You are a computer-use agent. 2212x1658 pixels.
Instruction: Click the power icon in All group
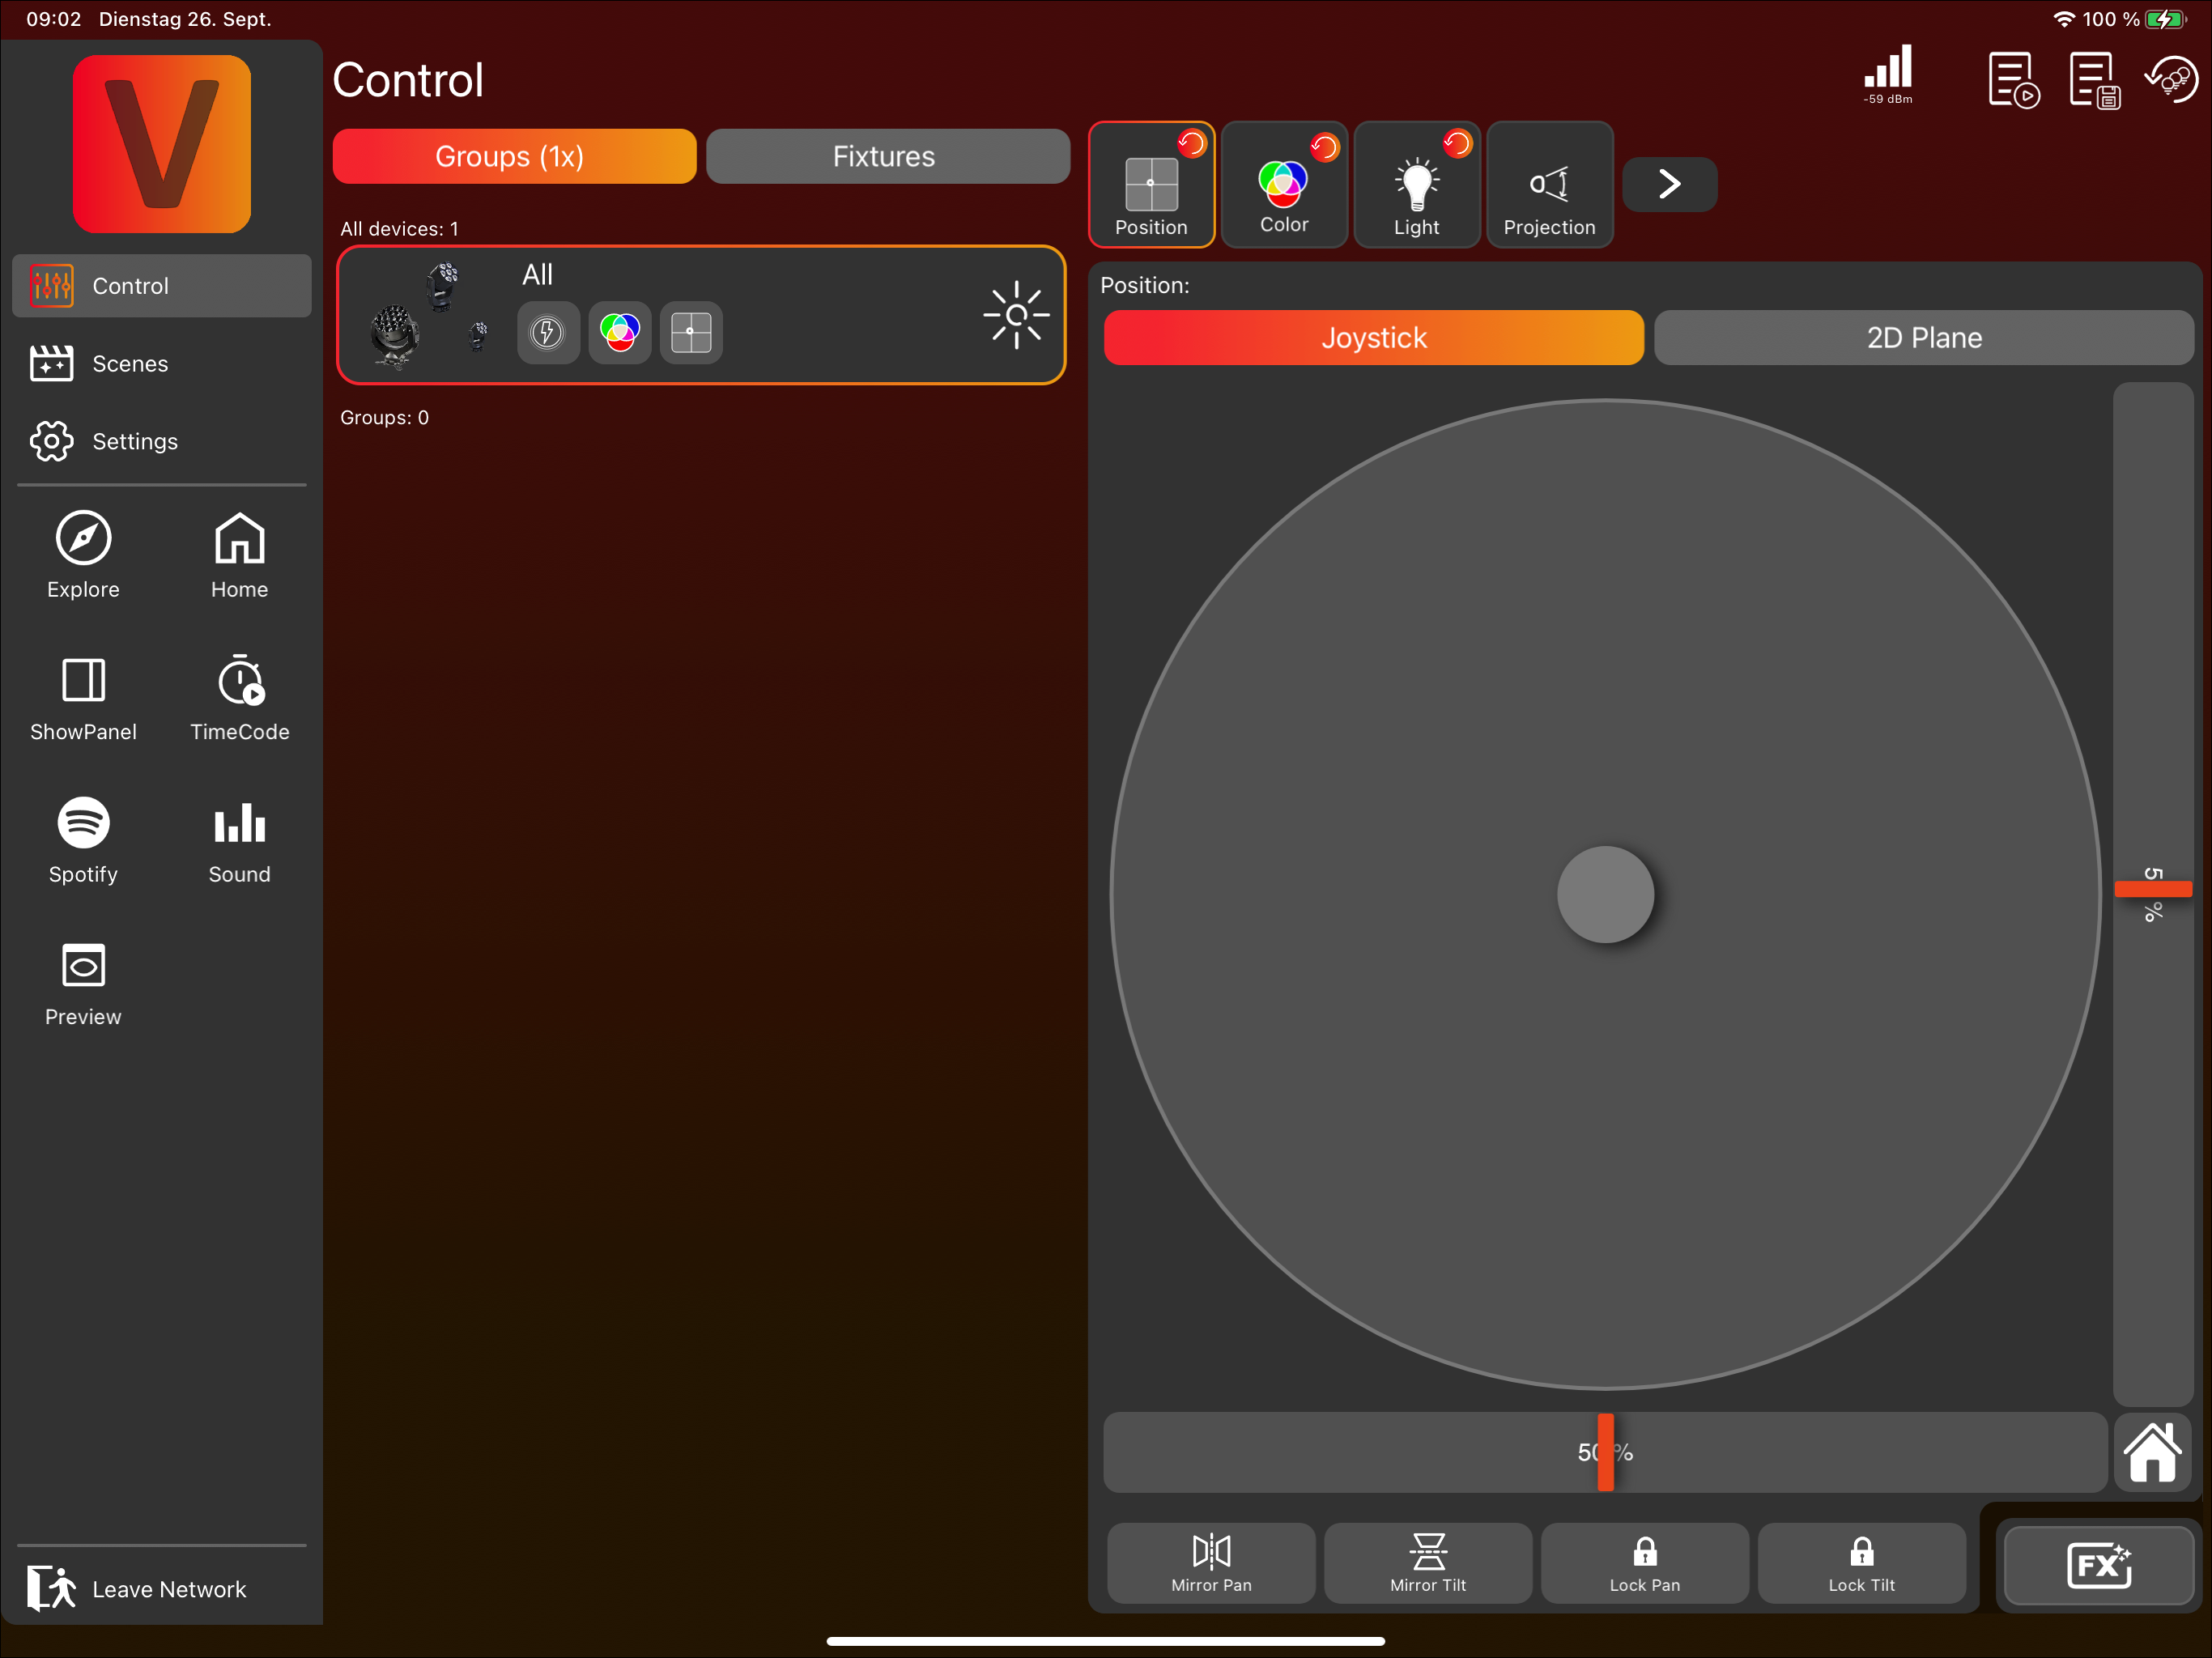pos(547,332)
